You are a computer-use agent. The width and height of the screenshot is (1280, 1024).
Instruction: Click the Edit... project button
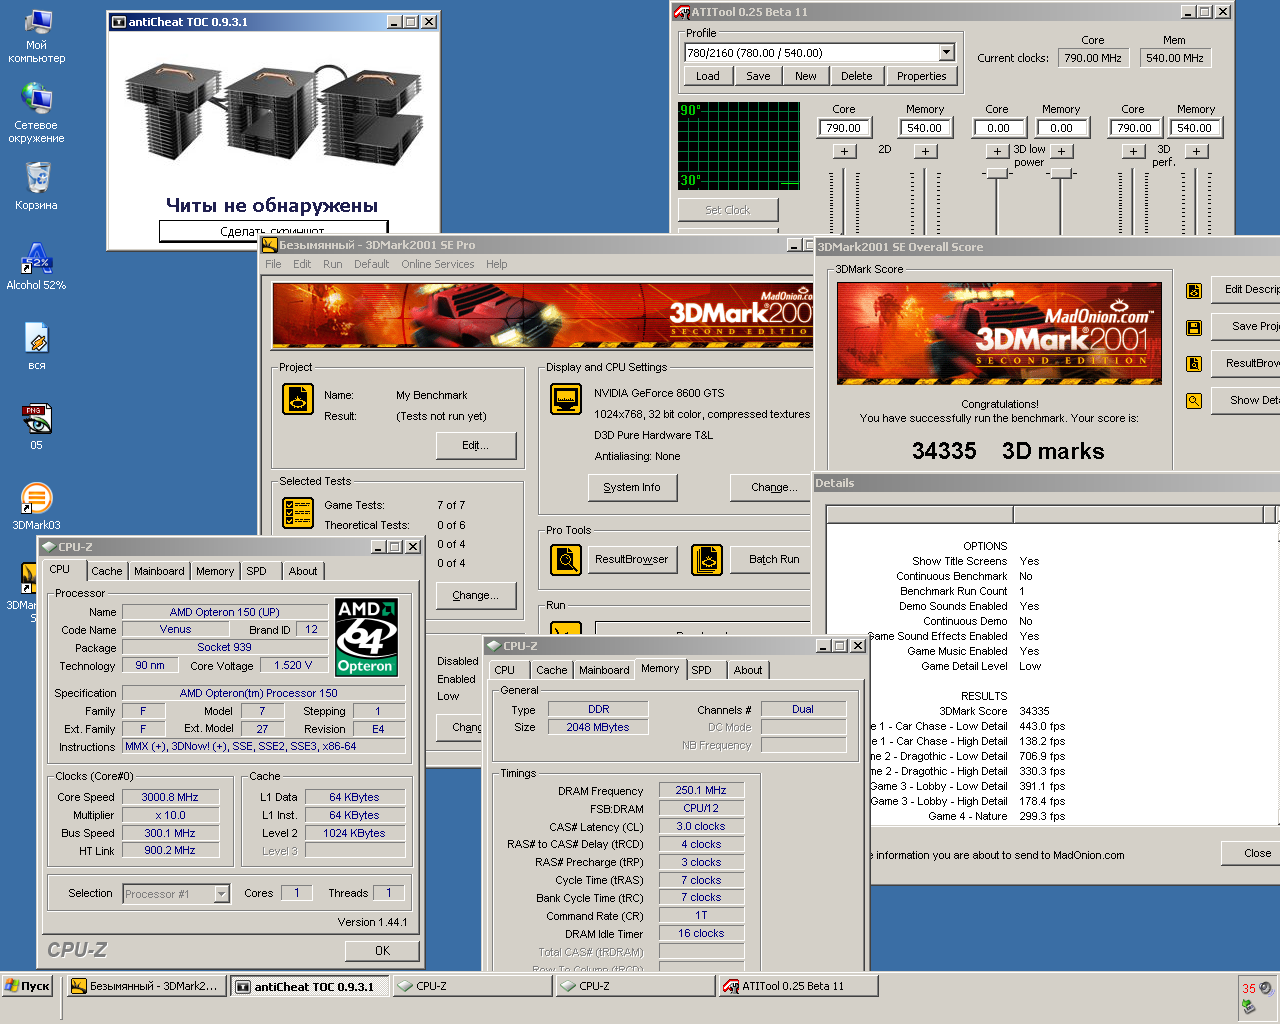[476, 445]
